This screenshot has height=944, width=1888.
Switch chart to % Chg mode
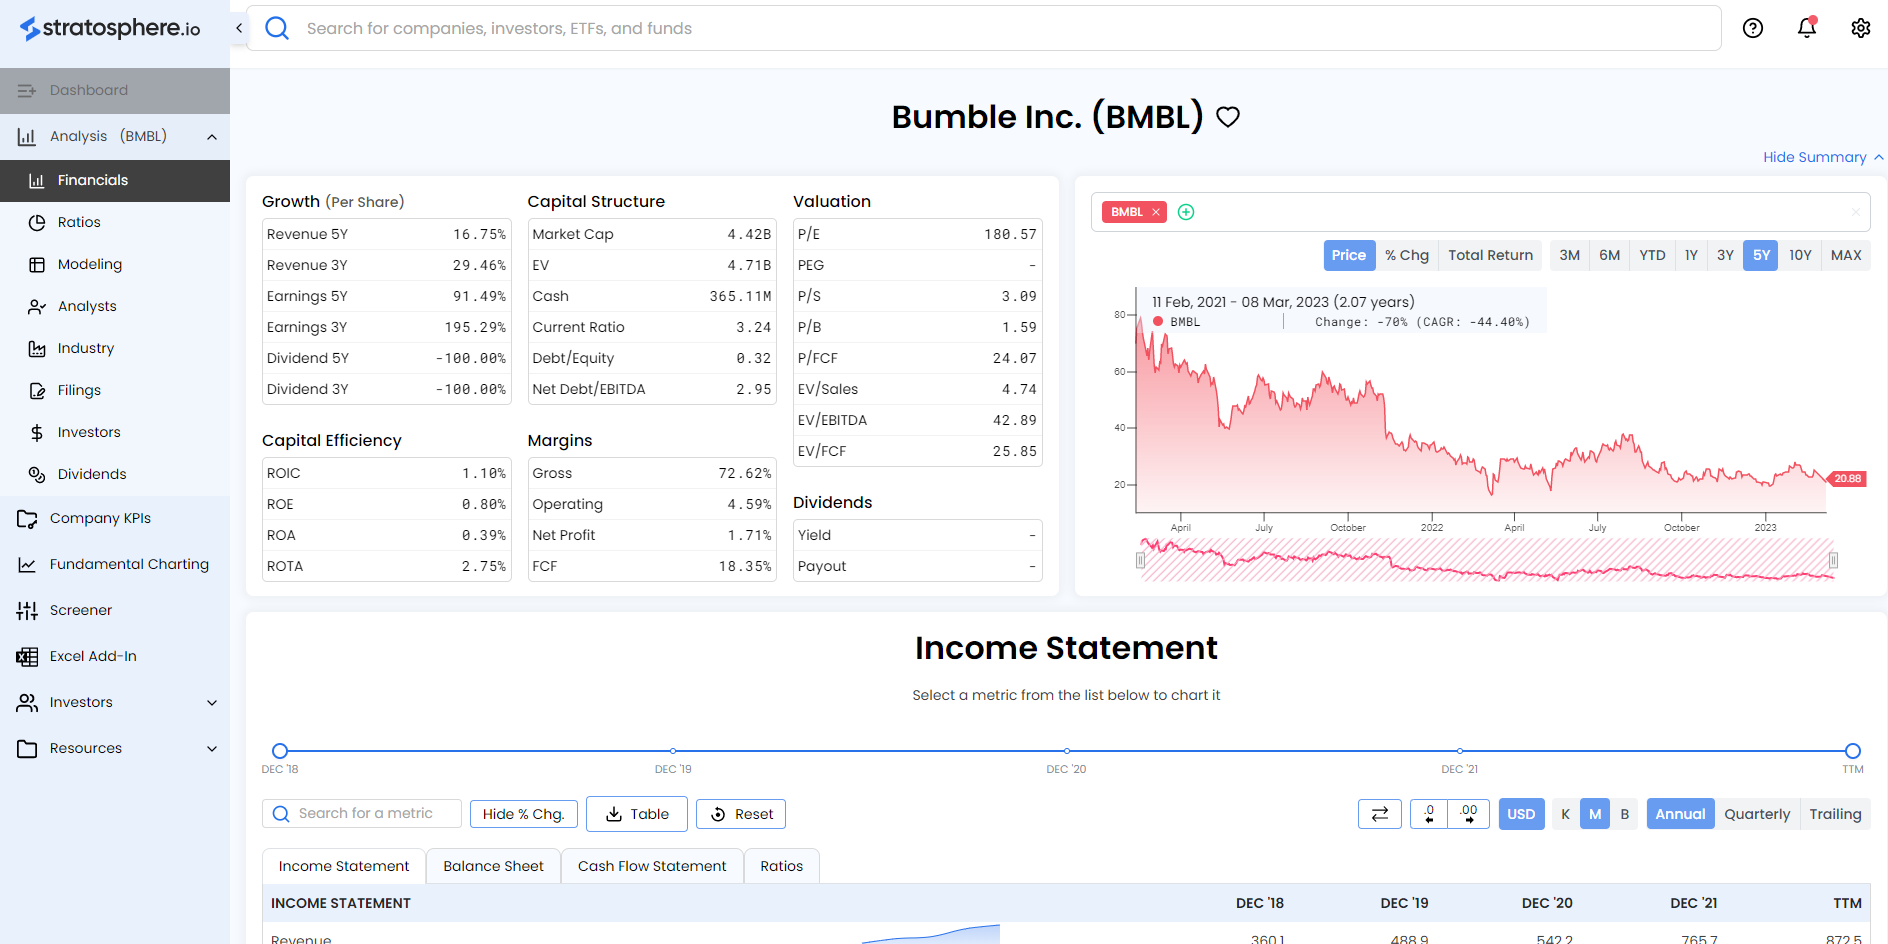pos(1407,255)
